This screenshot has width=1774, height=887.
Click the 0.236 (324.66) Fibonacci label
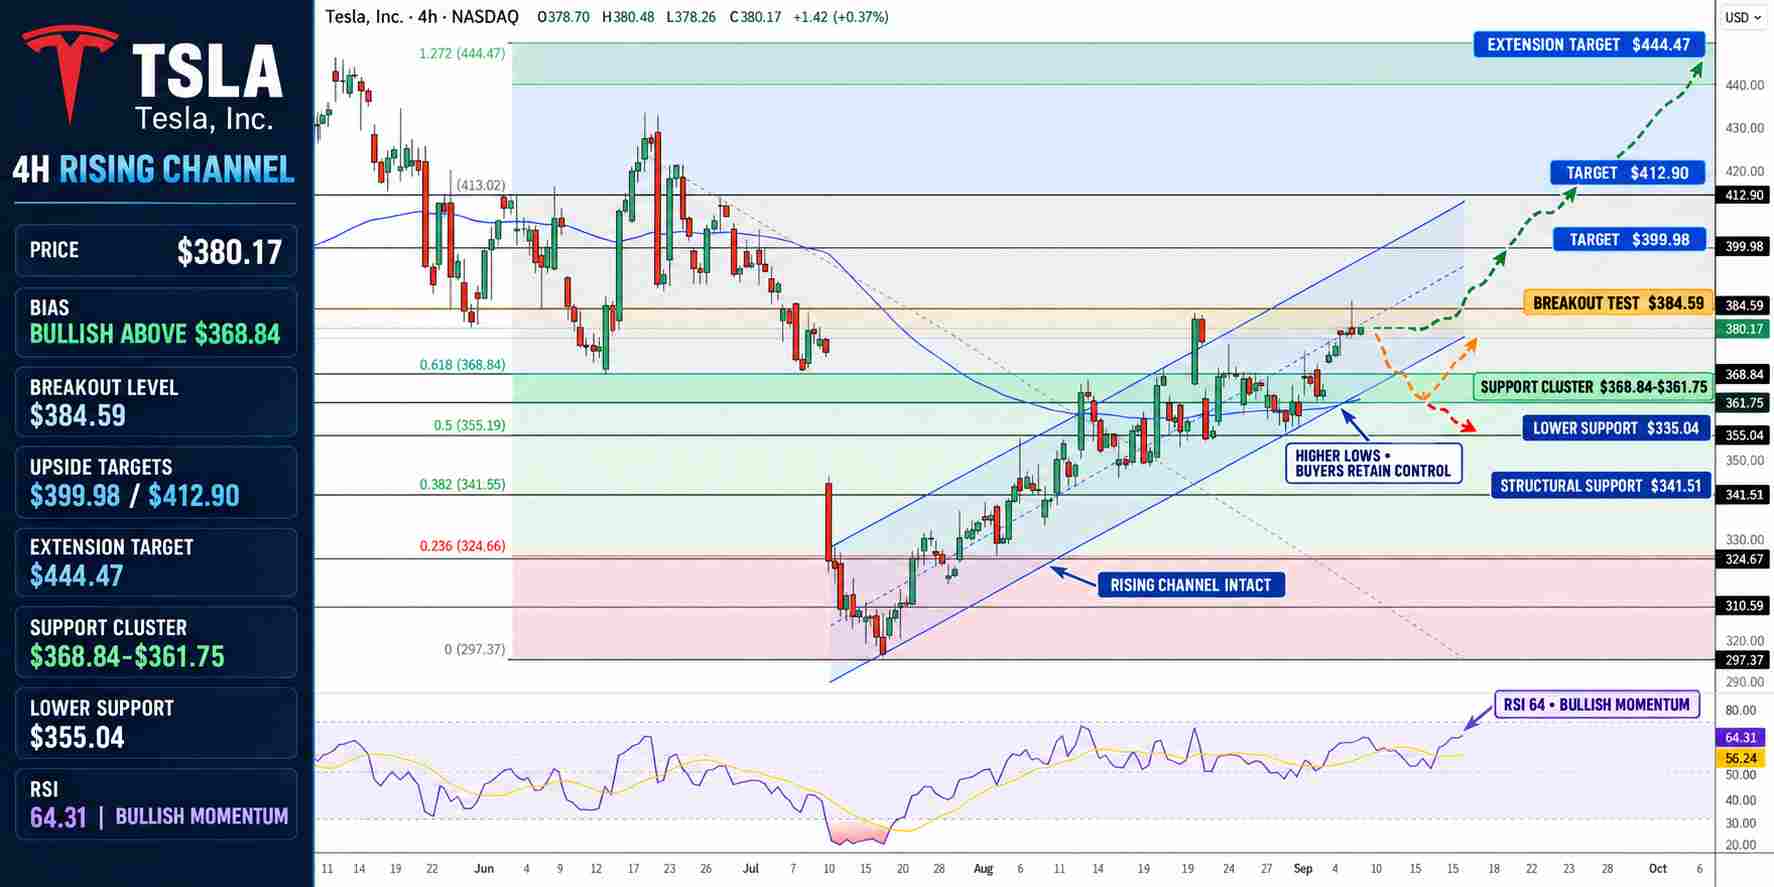[462, 546]
